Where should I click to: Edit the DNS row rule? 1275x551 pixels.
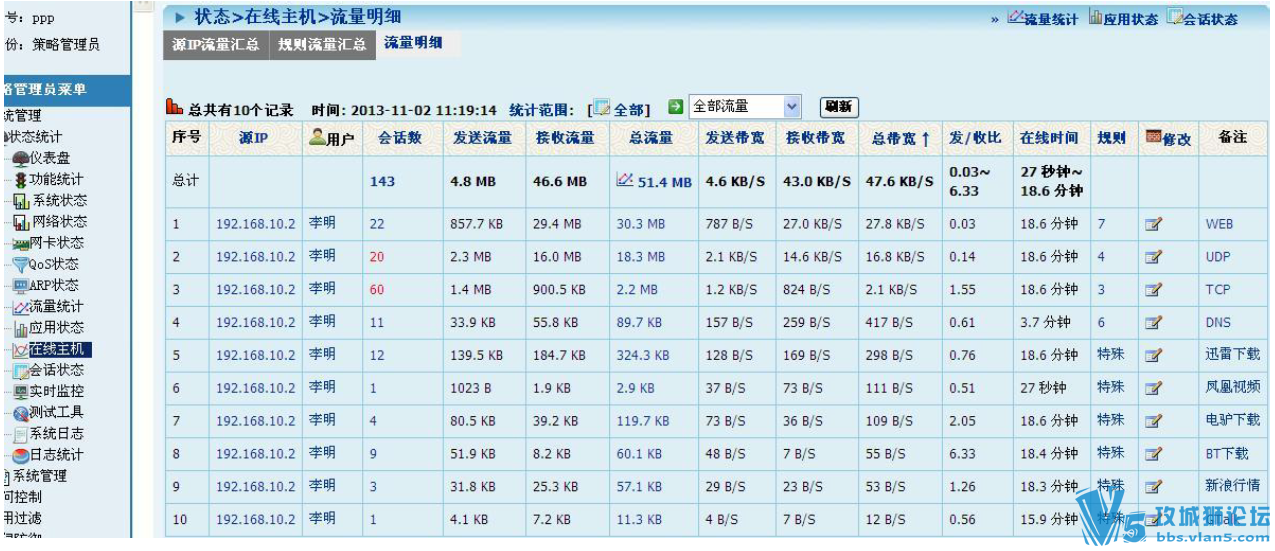(1153, 322)
